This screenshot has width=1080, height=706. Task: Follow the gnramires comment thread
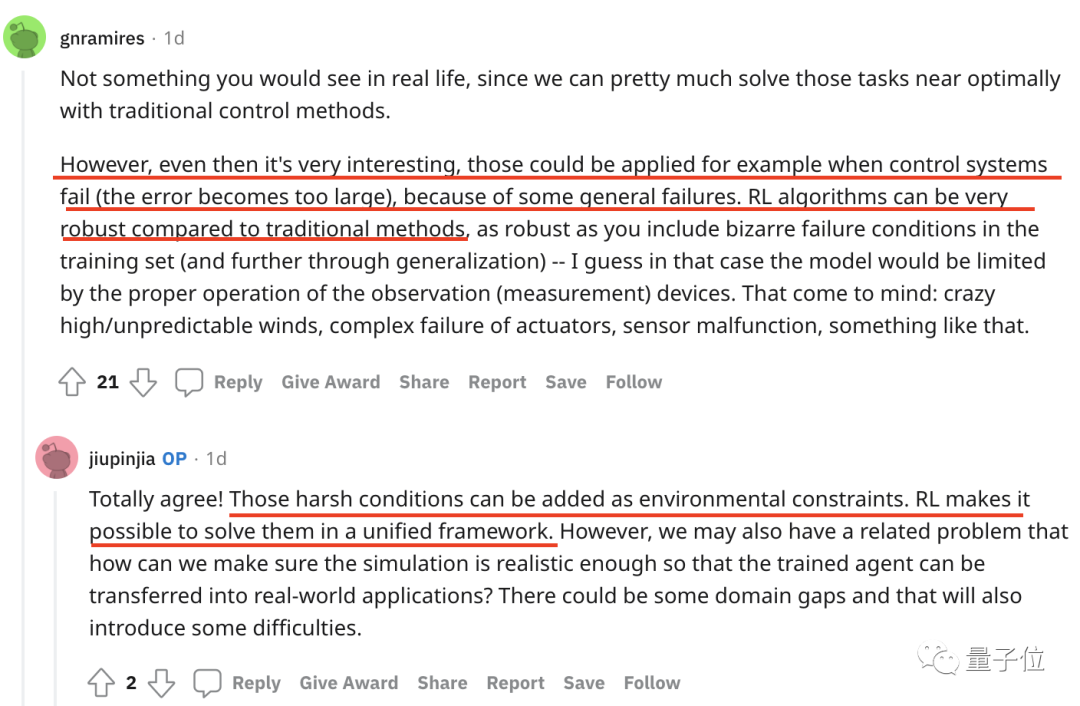point(634,382)
